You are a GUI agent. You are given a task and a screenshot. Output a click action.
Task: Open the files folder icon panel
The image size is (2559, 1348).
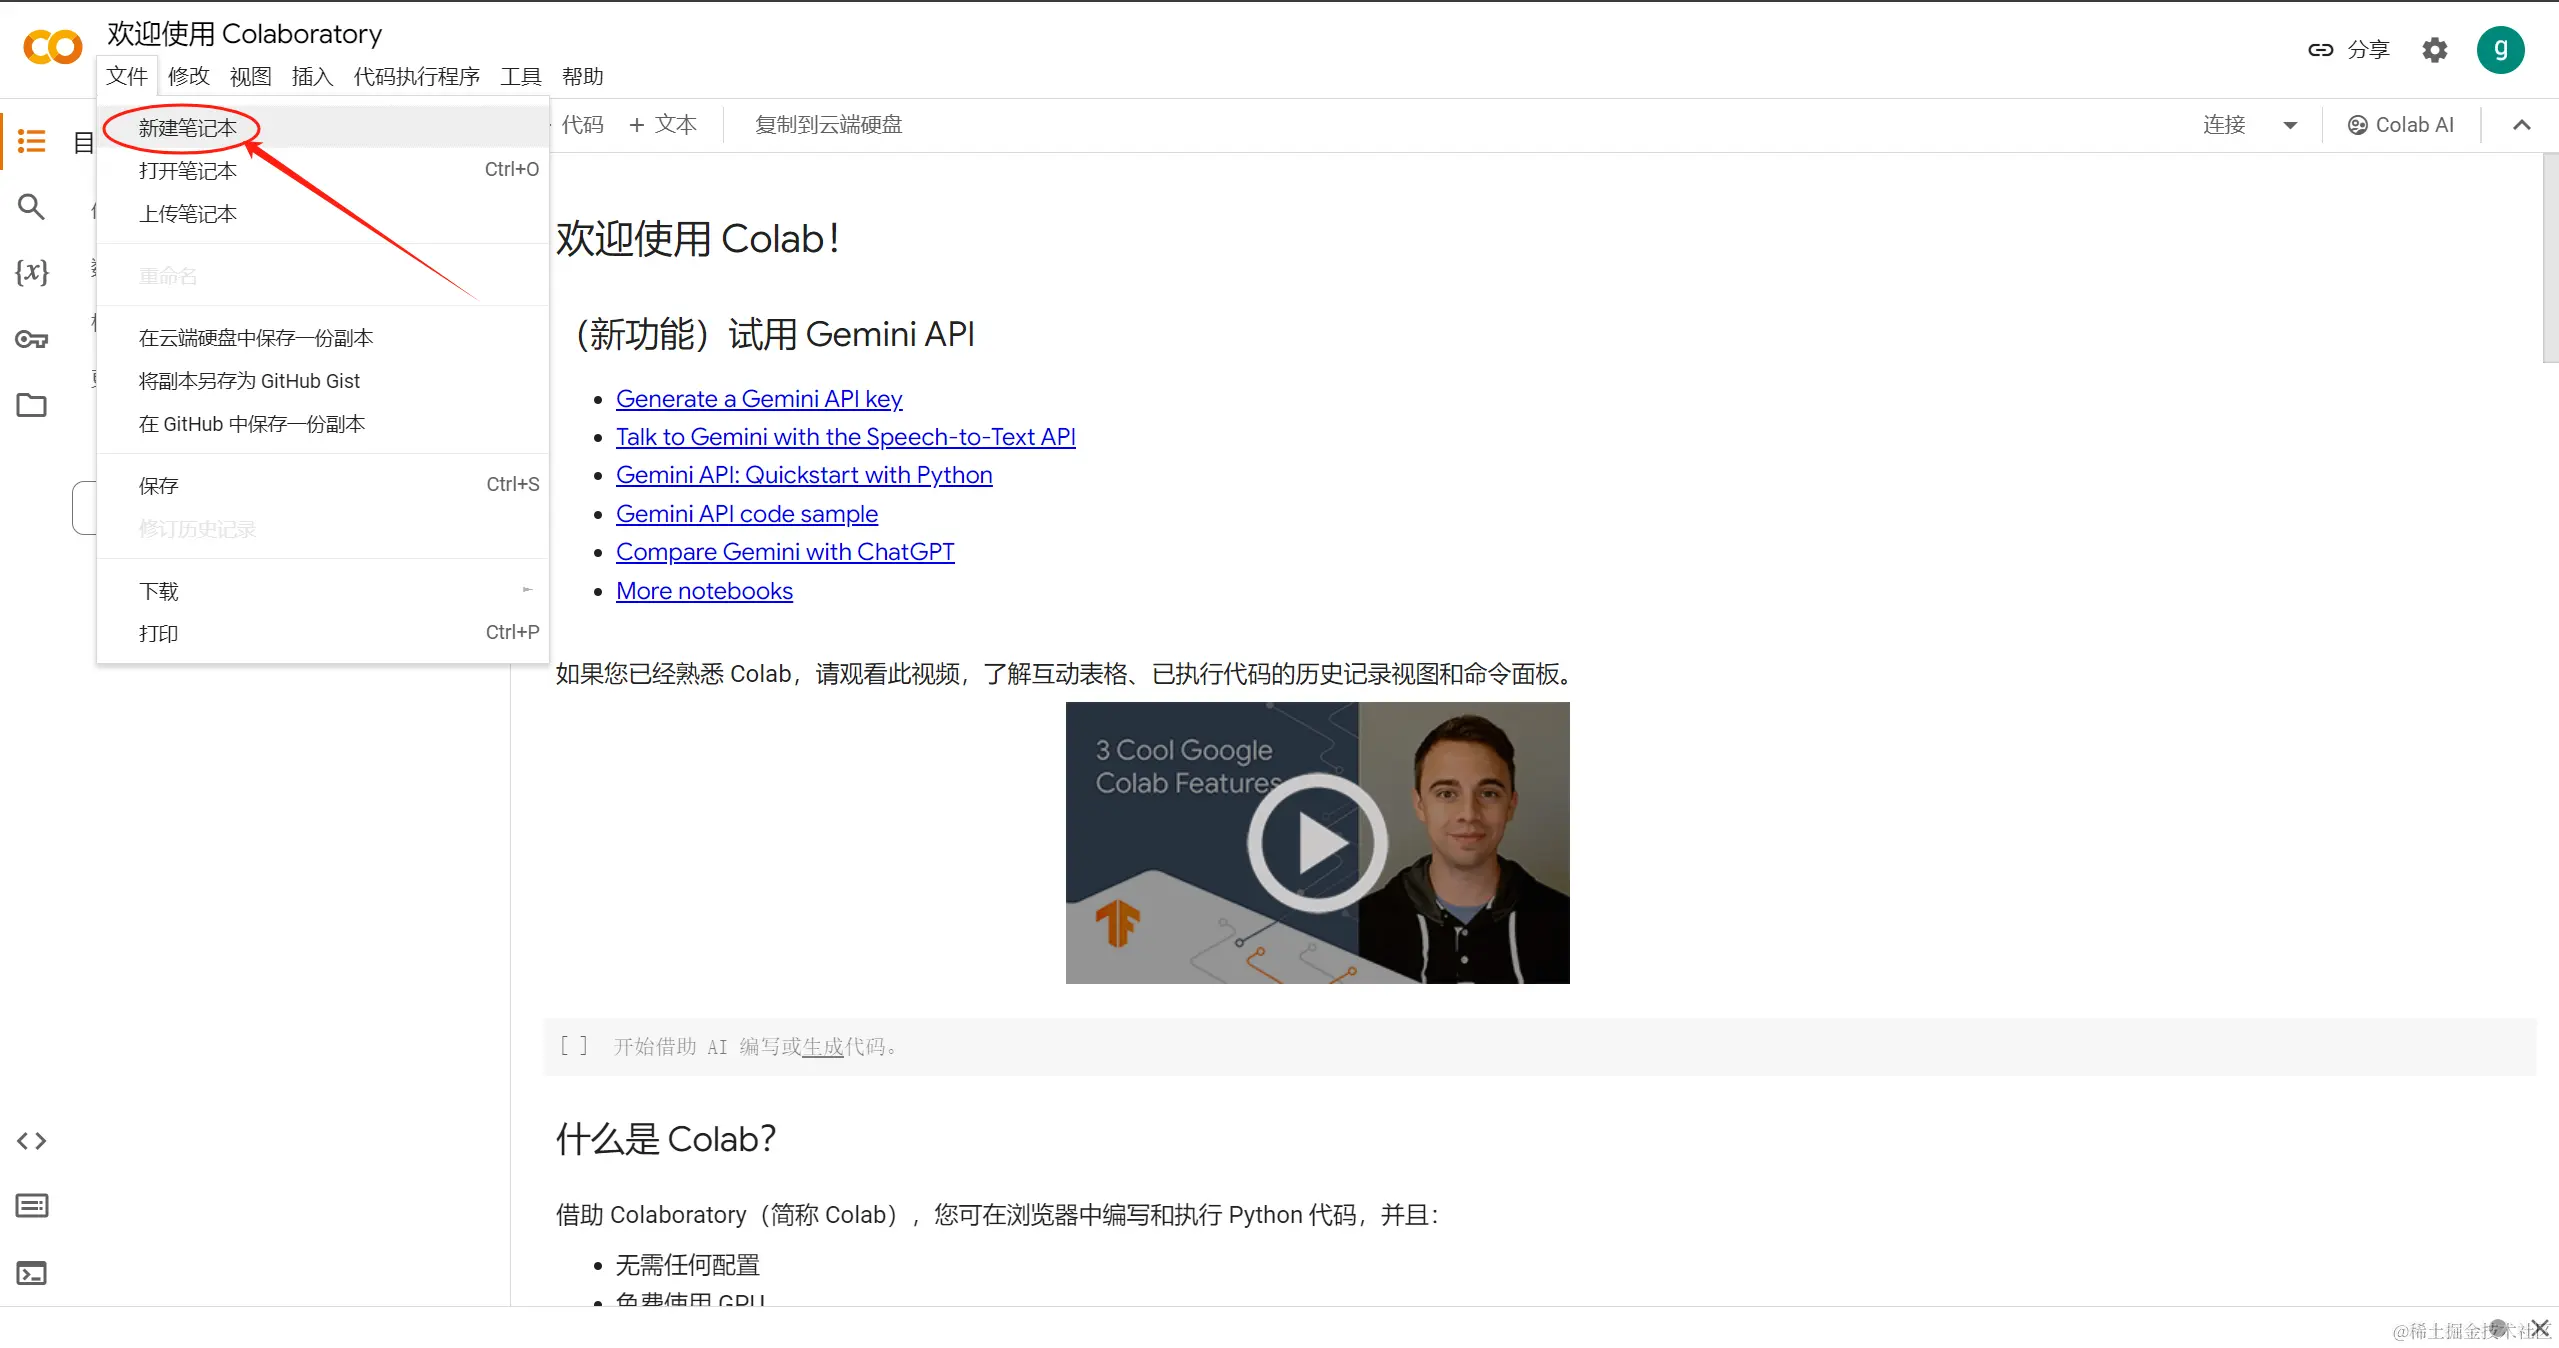[32, 405]
